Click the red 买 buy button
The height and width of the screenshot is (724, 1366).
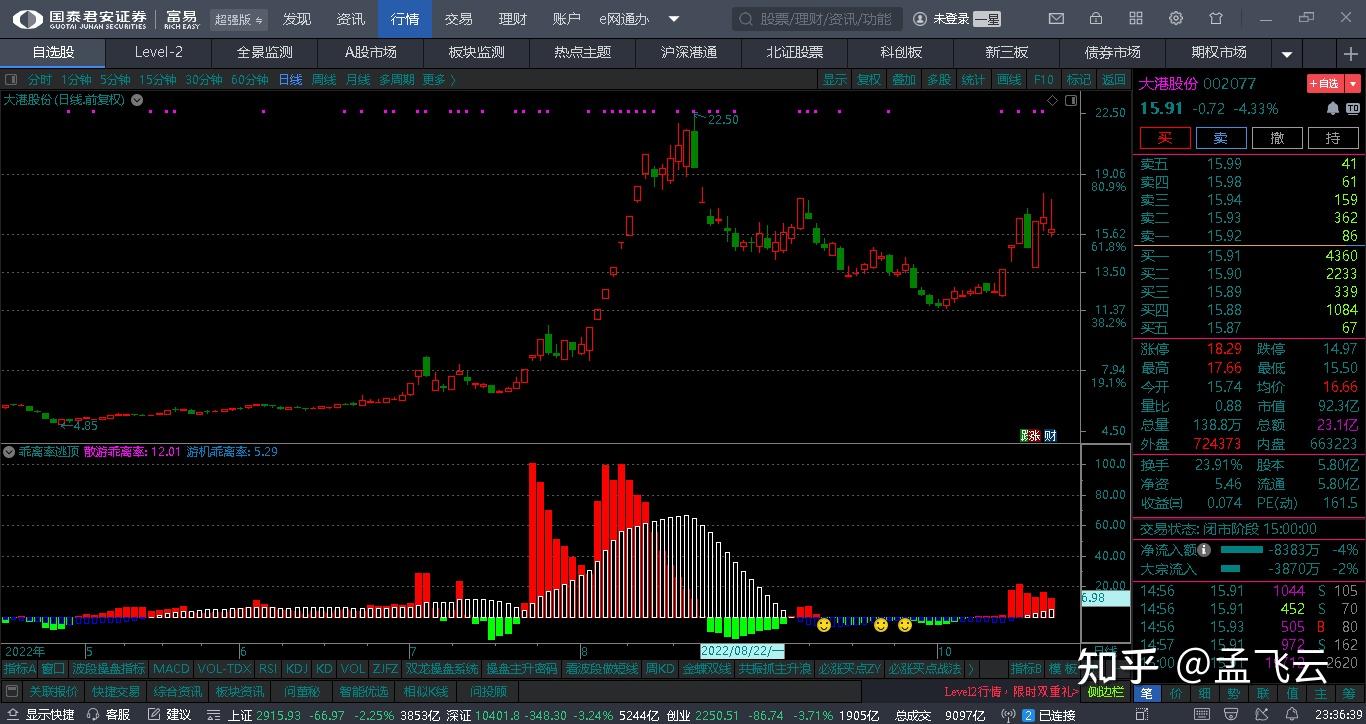click(1165, 138)
